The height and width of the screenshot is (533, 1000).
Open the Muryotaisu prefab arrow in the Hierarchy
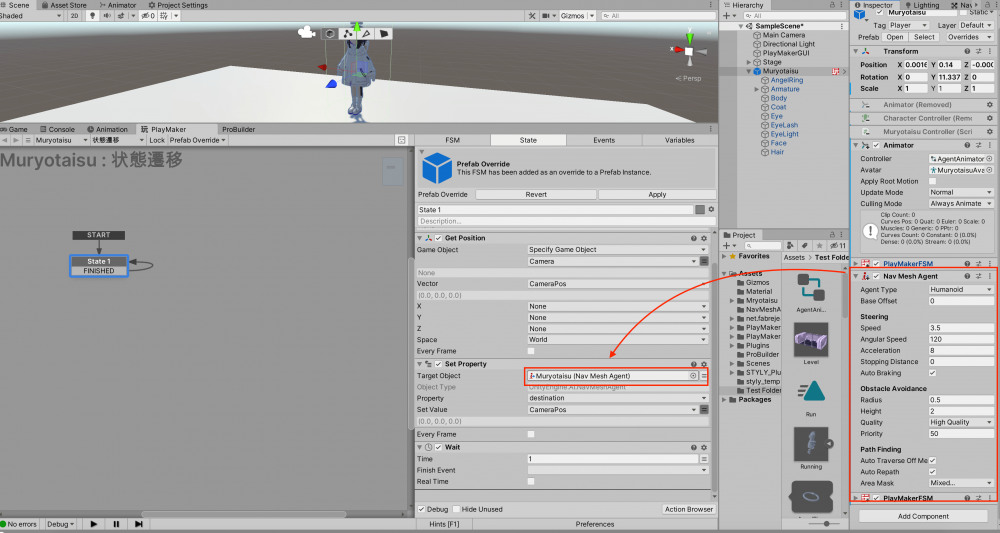point(844,71)
